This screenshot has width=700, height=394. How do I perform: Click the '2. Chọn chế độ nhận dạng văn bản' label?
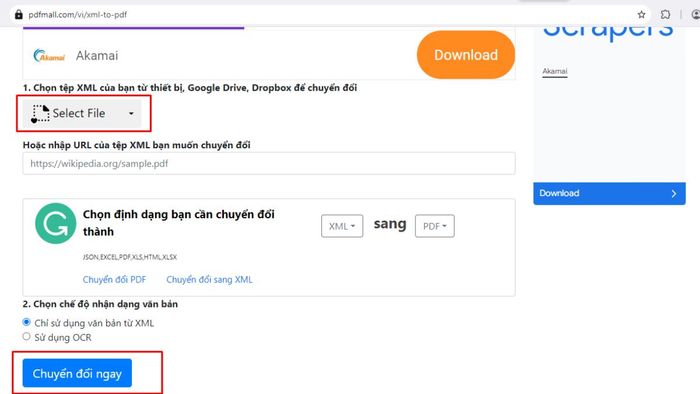point(100,304)
